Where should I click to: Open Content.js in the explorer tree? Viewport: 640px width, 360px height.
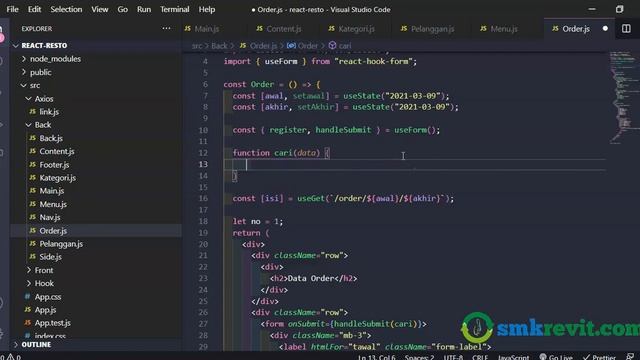[57, 151]
